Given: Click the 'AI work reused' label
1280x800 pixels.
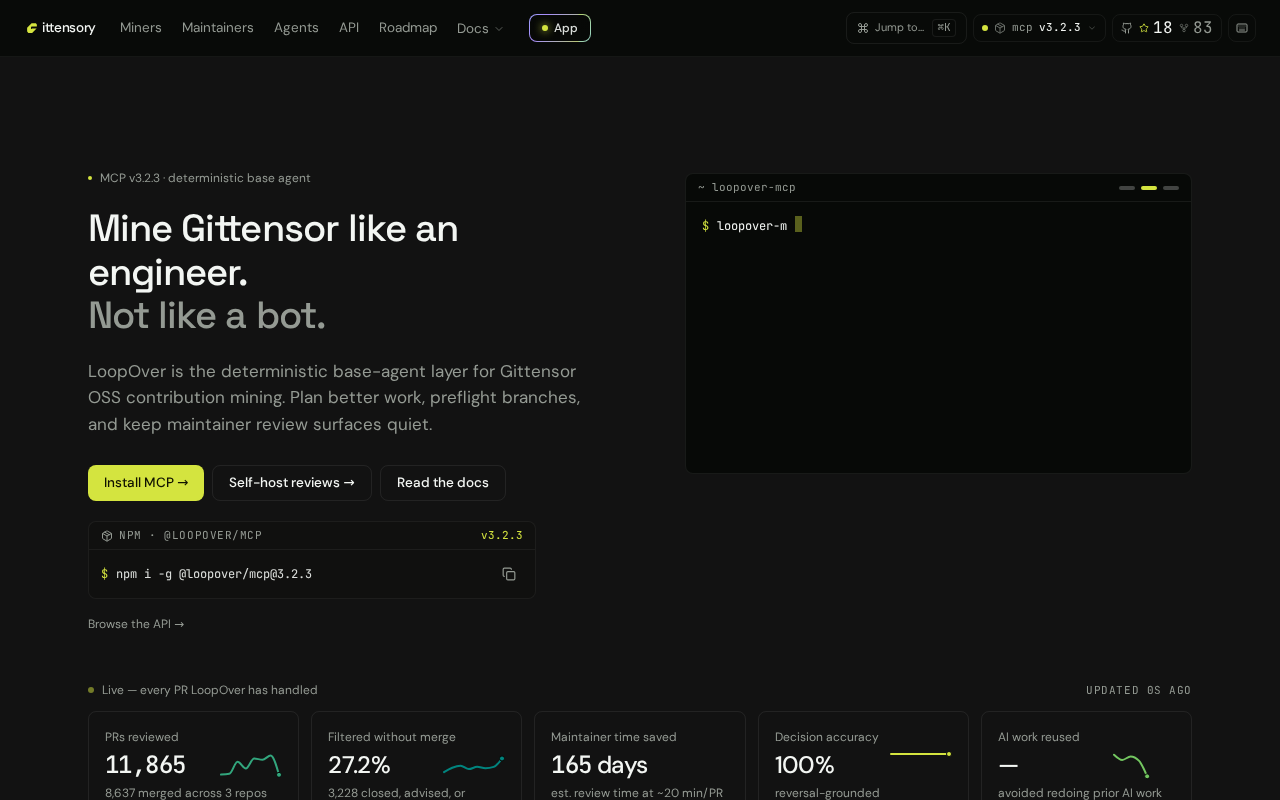Looking at the screenshot, I should coord(1039,737).
